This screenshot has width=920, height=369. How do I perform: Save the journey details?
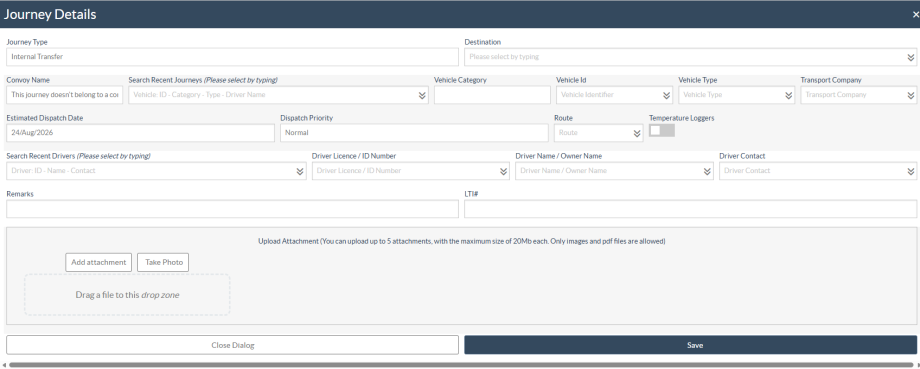click(691, 345)
